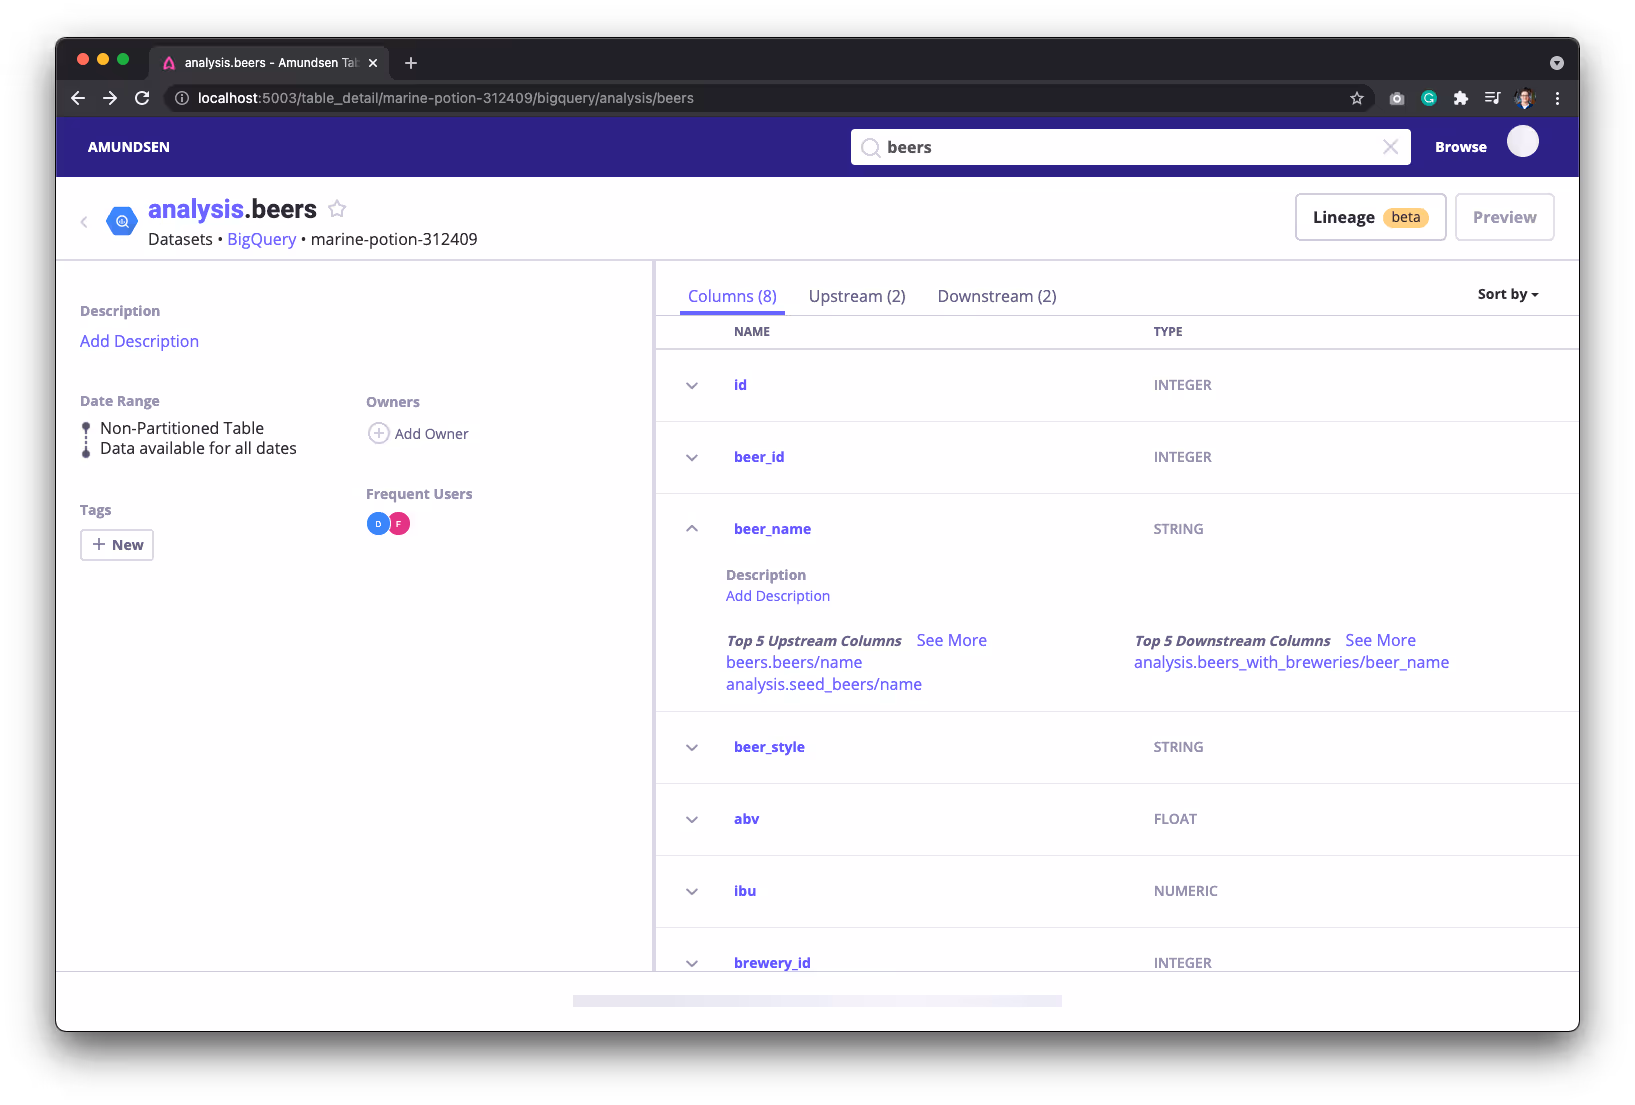Click the beer_style column name

coord(769,747)
